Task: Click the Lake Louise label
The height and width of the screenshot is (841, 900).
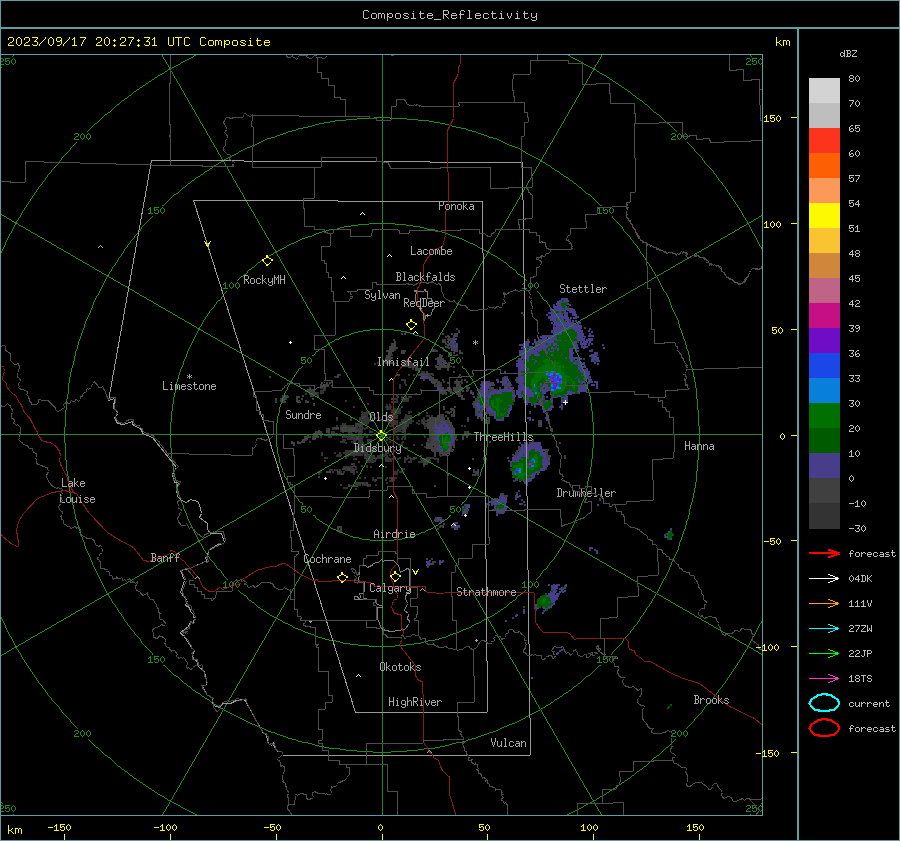Action: click(x=77, y=491)
